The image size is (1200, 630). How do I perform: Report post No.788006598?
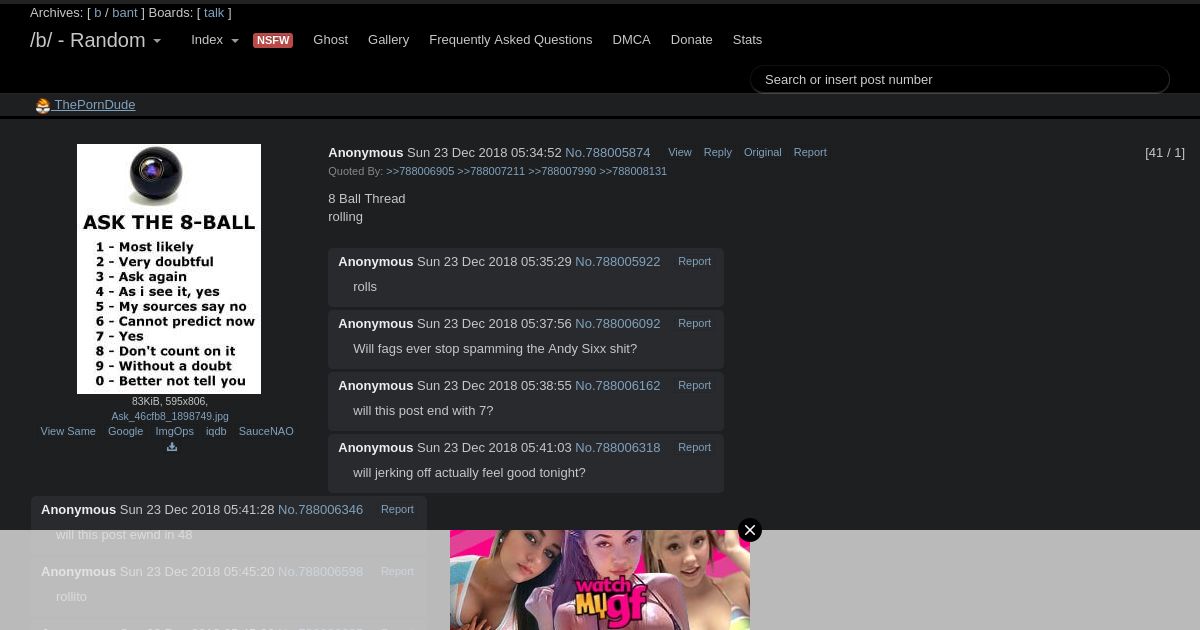(397, 571)
